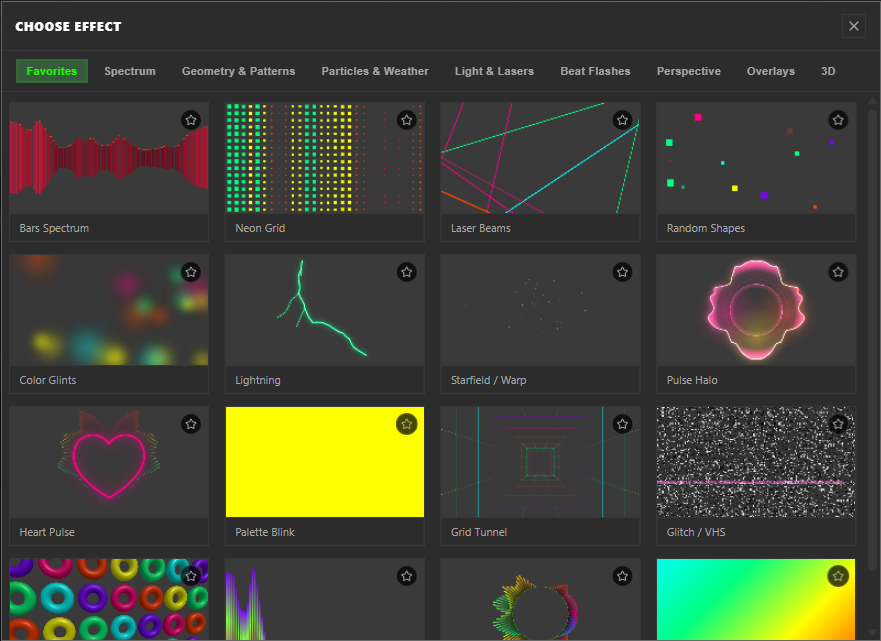Pick the Lightning effect preview
The image size is (881, 641).
325,310
